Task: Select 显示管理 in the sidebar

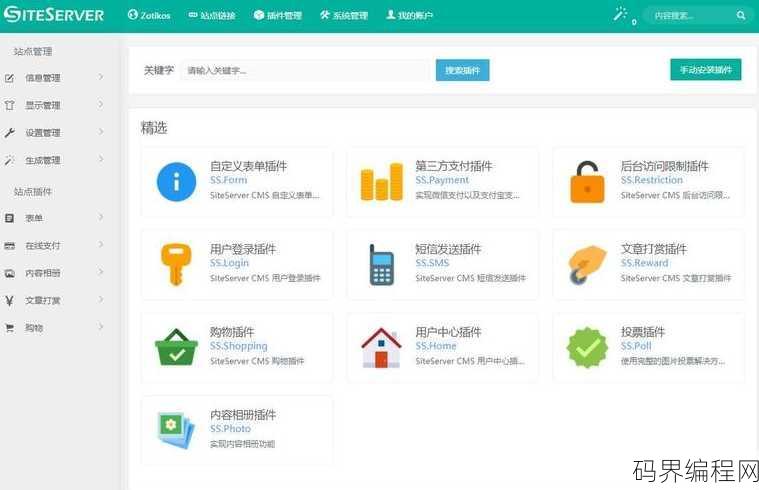Action: click(43, 105)
